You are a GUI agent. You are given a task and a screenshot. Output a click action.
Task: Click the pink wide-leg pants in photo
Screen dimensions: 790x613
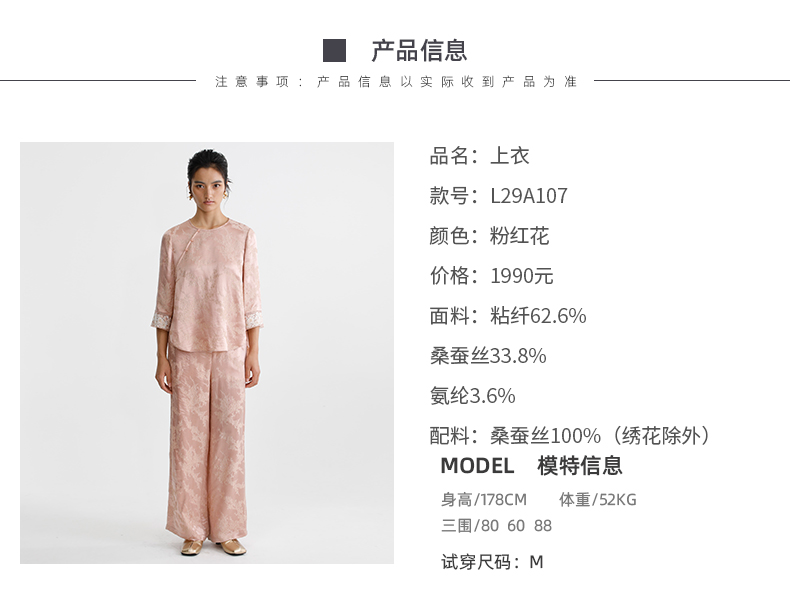click(207, 443)
